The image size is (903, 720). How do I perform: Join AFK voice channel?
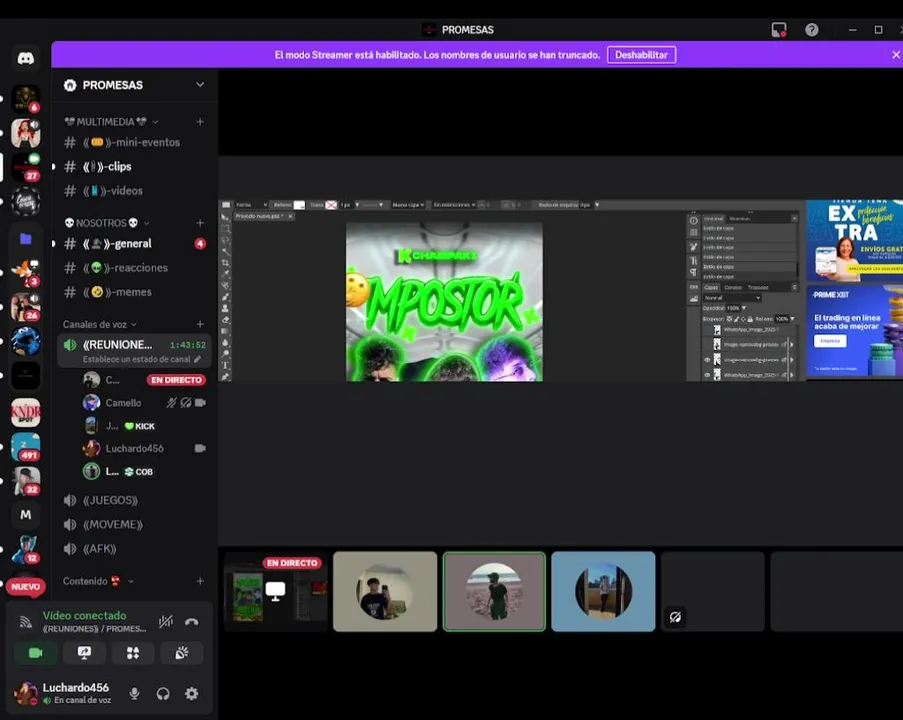[x=134, y=548]
